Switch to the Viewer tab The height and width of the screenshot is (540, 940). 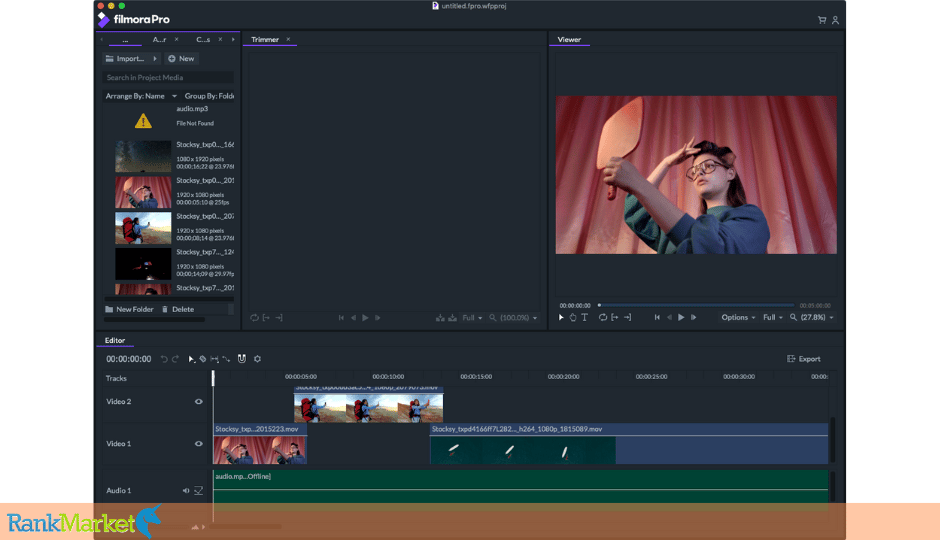[569, 40]
